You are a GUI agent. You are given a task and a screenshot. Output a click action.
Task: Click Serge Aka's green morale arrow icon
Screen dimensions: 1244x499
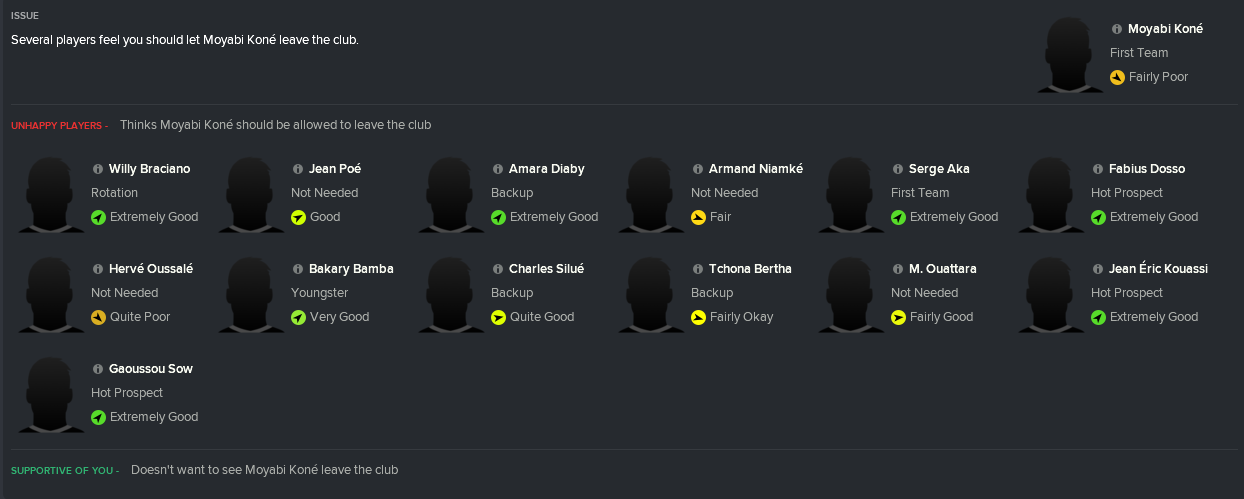click(898, 217)
